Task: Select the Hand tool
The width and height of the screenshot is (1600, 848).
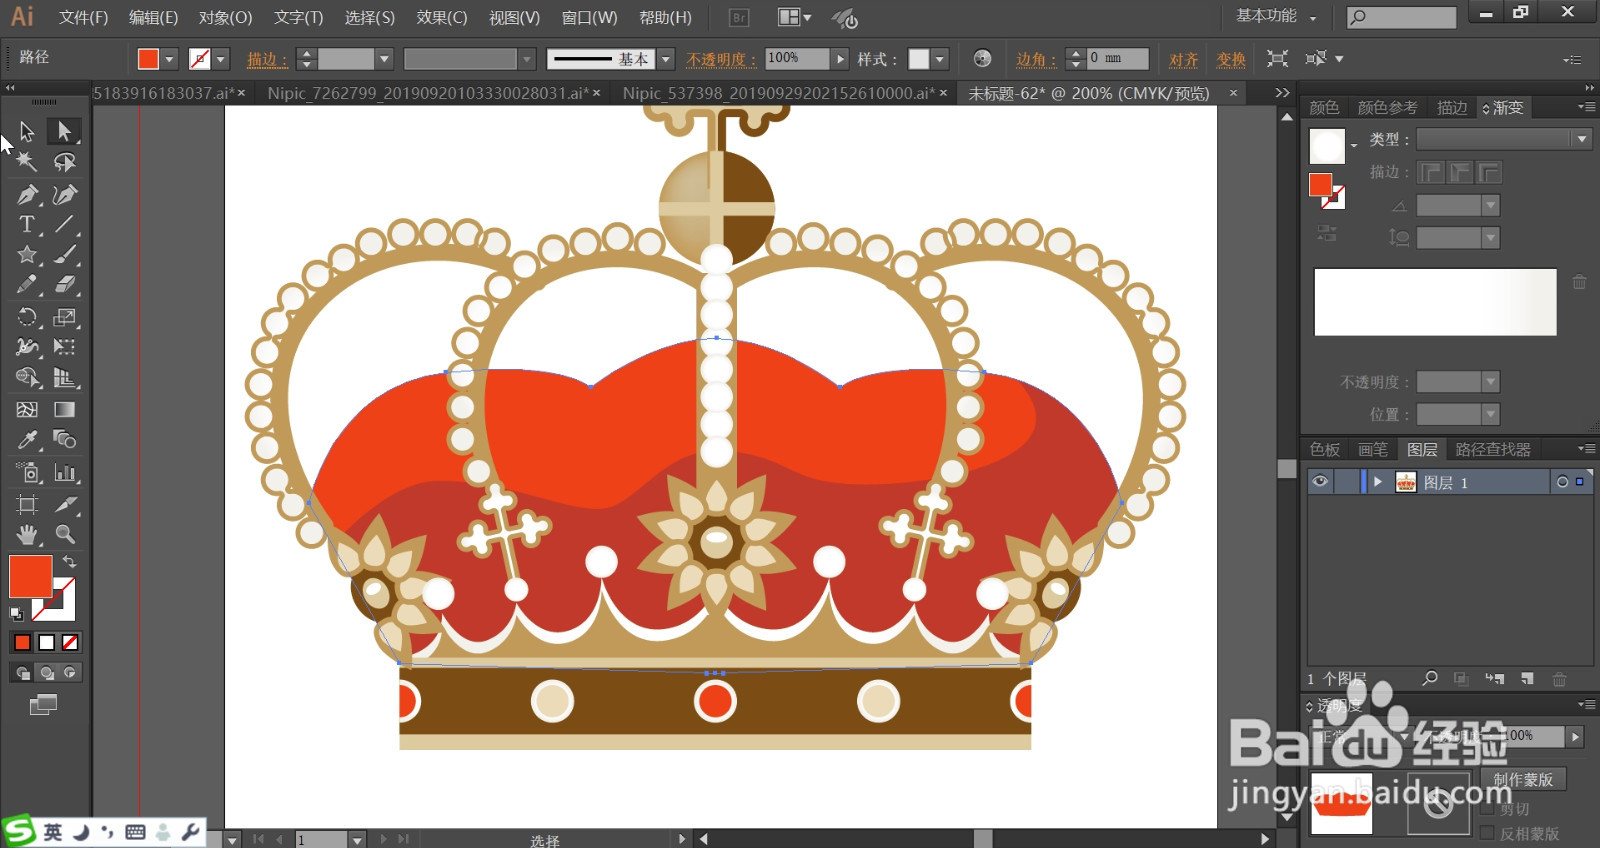Action: coord(27,534)
